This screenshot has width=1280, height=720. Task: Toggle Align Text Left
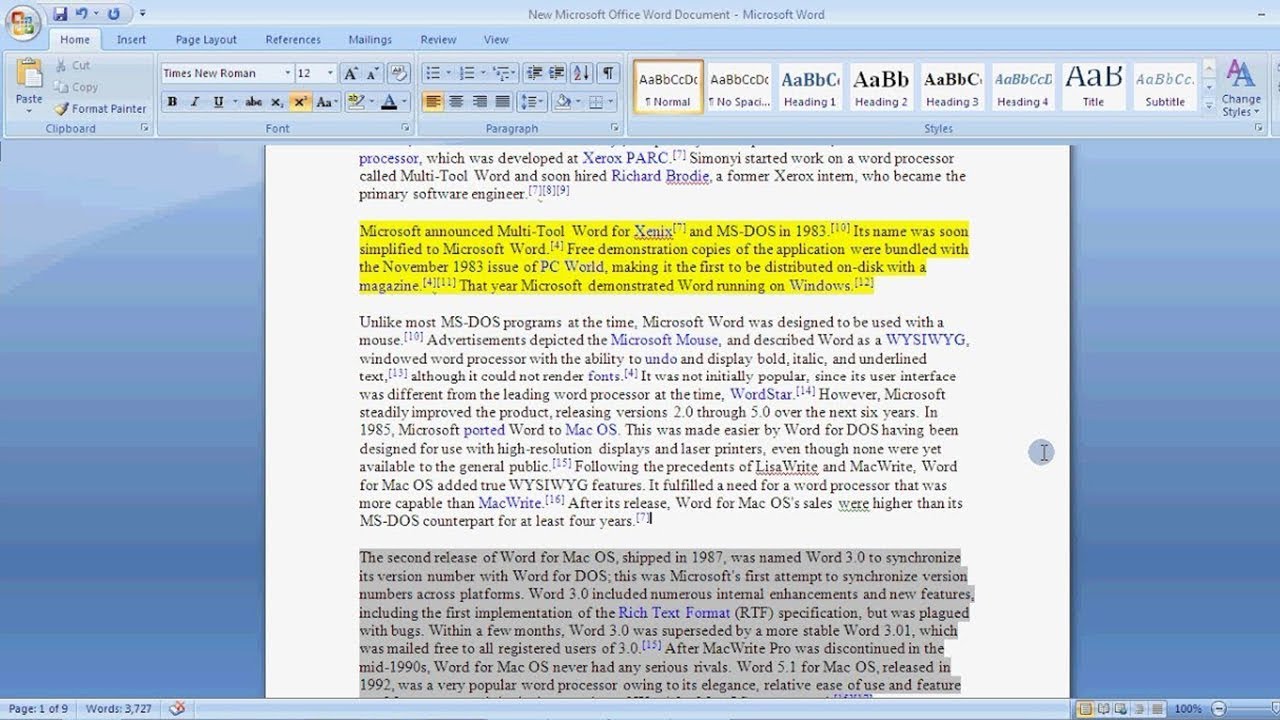(433, 102)
